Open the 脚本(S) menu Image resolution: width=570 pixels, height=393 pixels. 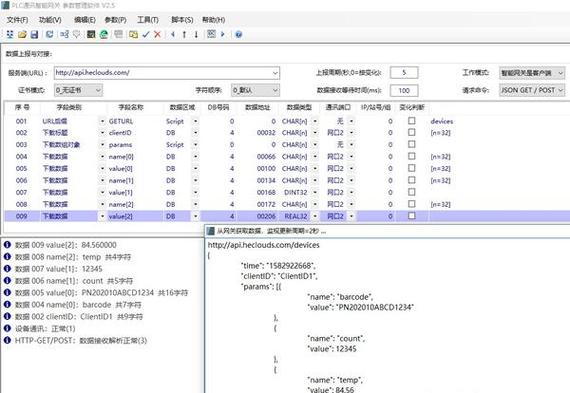pyautogui.click(x=182, y=20)
